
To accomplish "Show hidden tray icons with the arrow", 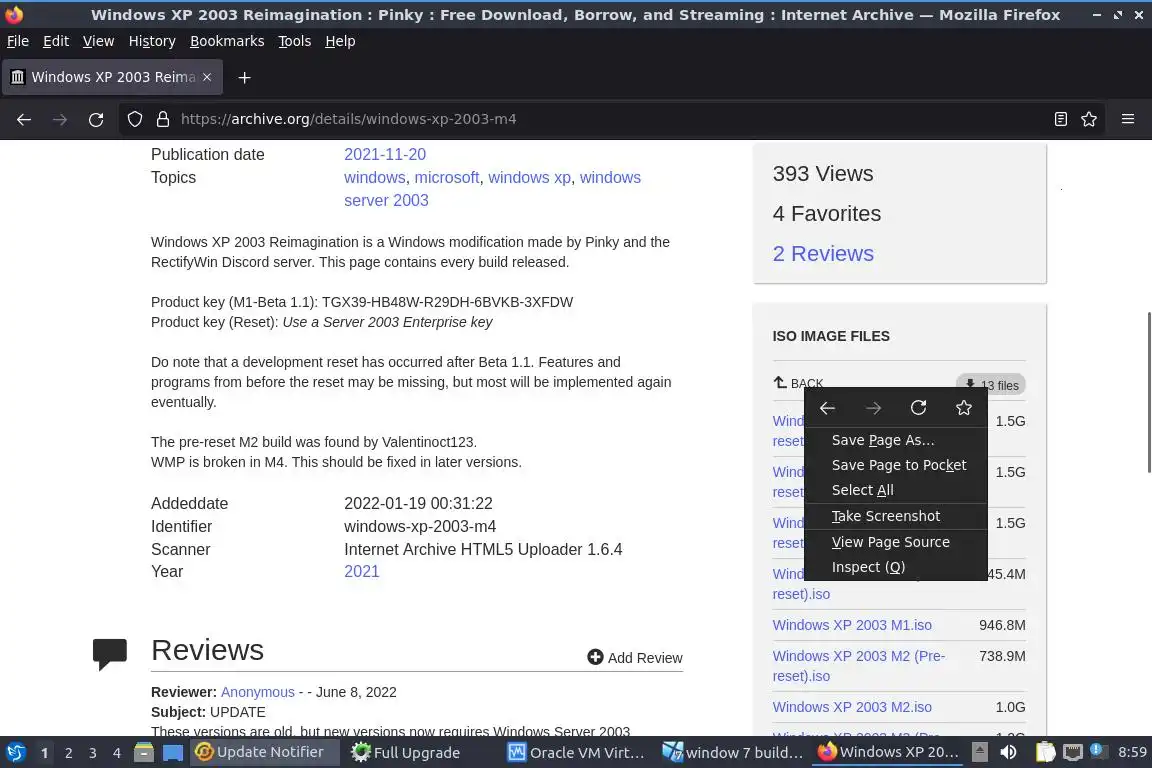I will [979, 752].
